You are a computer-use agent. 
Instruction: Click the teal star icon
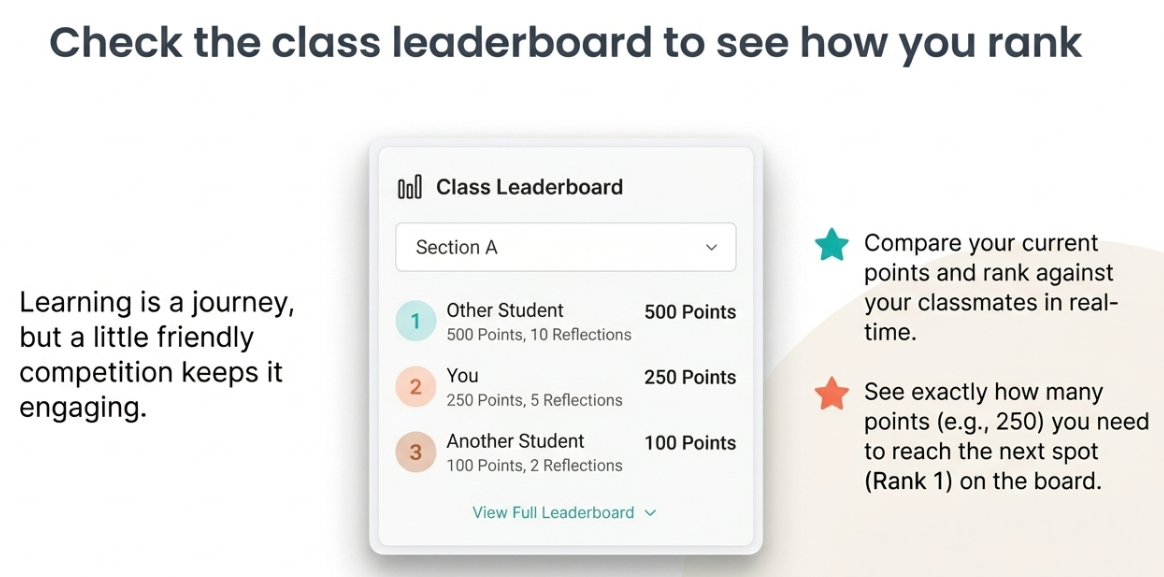(831, 245)
